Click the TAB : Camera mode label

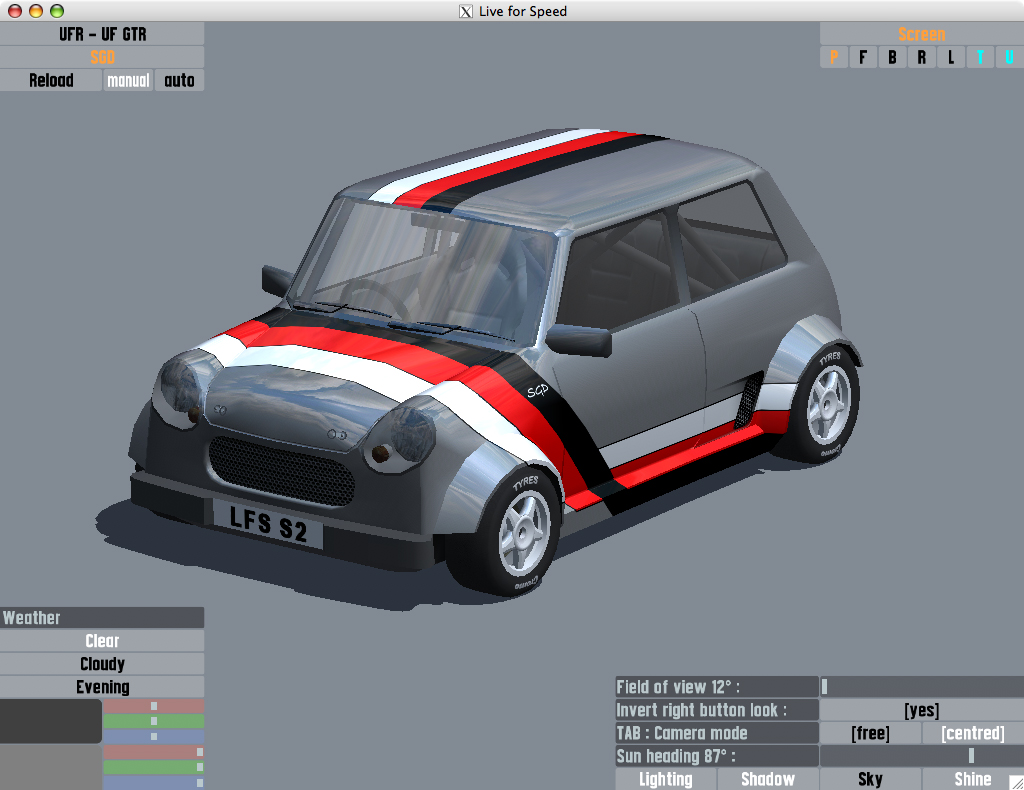pyautogui.click(x=716, y=733)
